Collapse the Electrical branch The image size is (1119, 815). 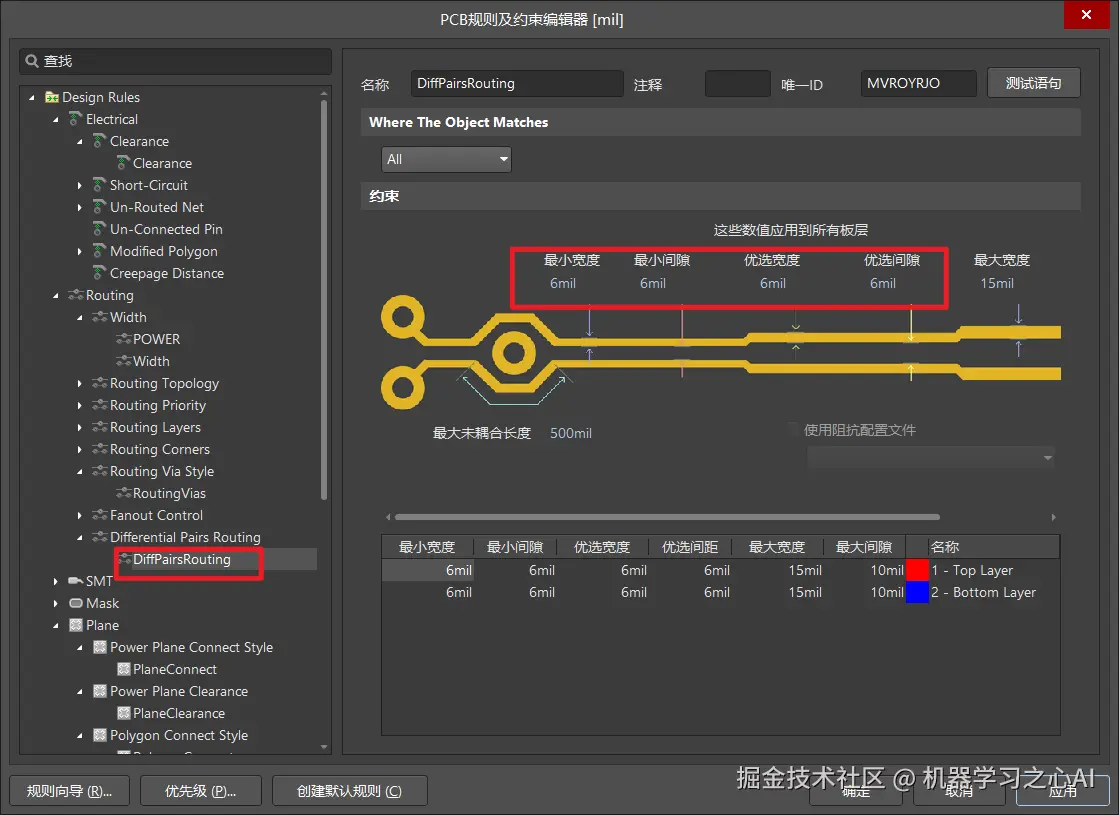56,119
